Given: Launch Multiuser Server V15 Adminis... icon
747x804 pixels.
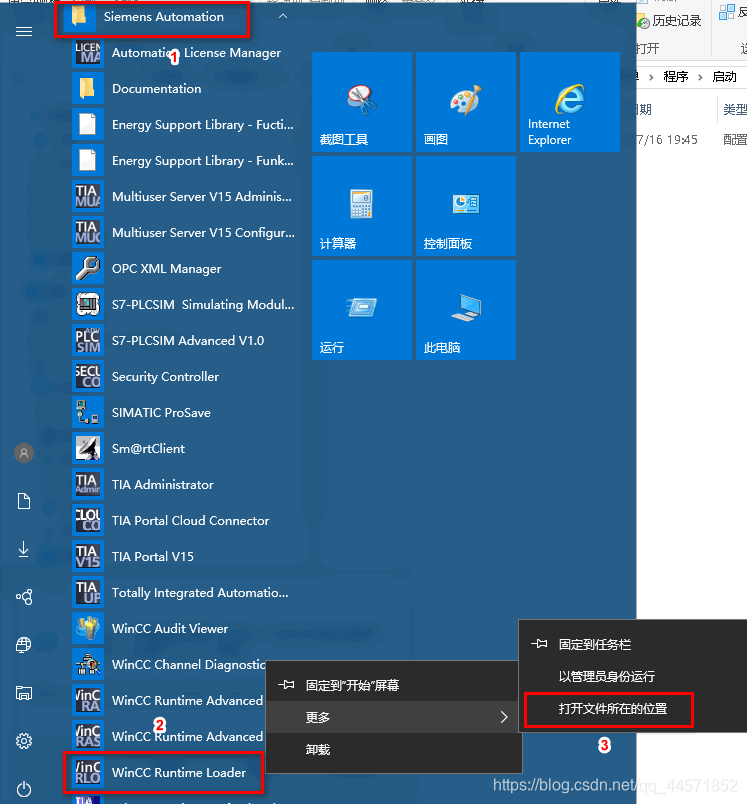Looking at the screenshot, I should pos(88,196).
